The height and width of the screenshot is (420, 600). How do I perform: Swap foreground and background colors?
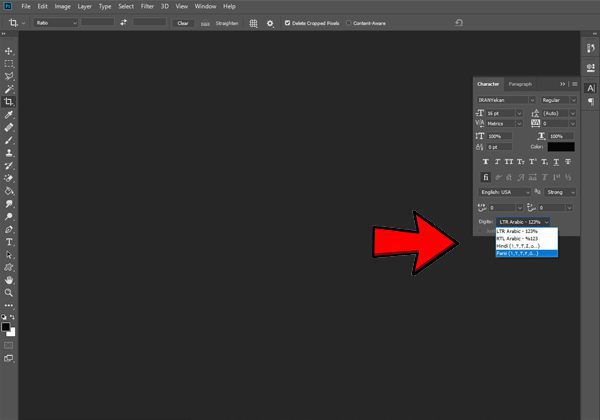coord(12,317)
